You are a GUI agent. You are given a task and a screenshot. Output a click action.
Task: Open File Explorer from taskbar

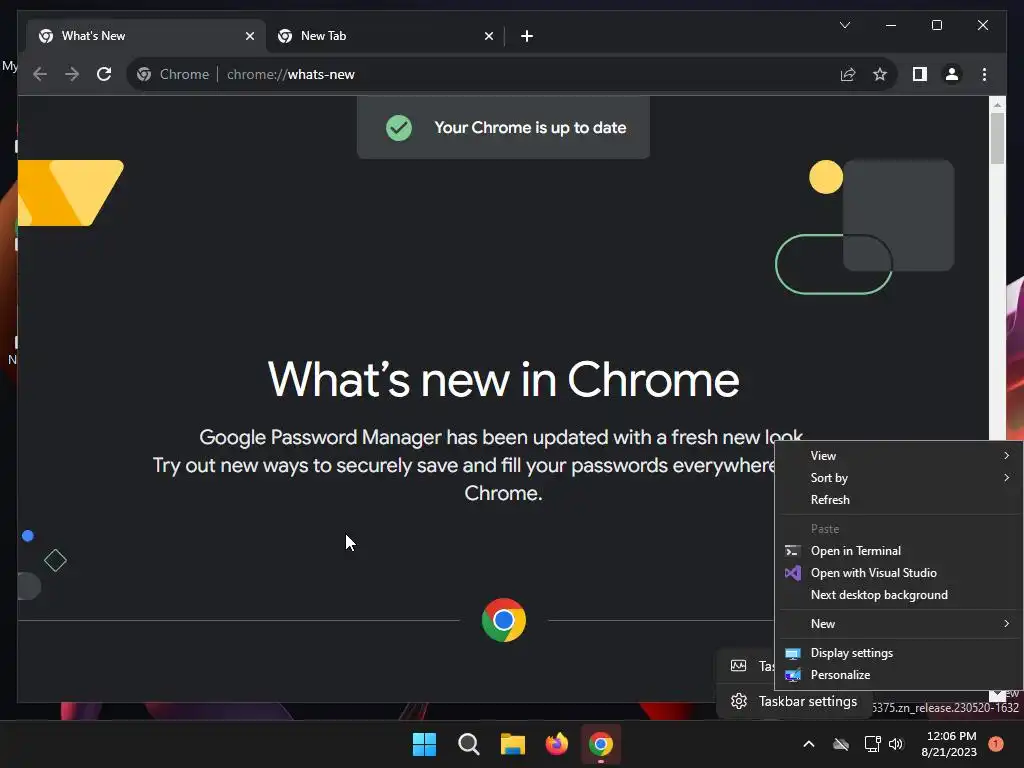(x=513, y=744)
